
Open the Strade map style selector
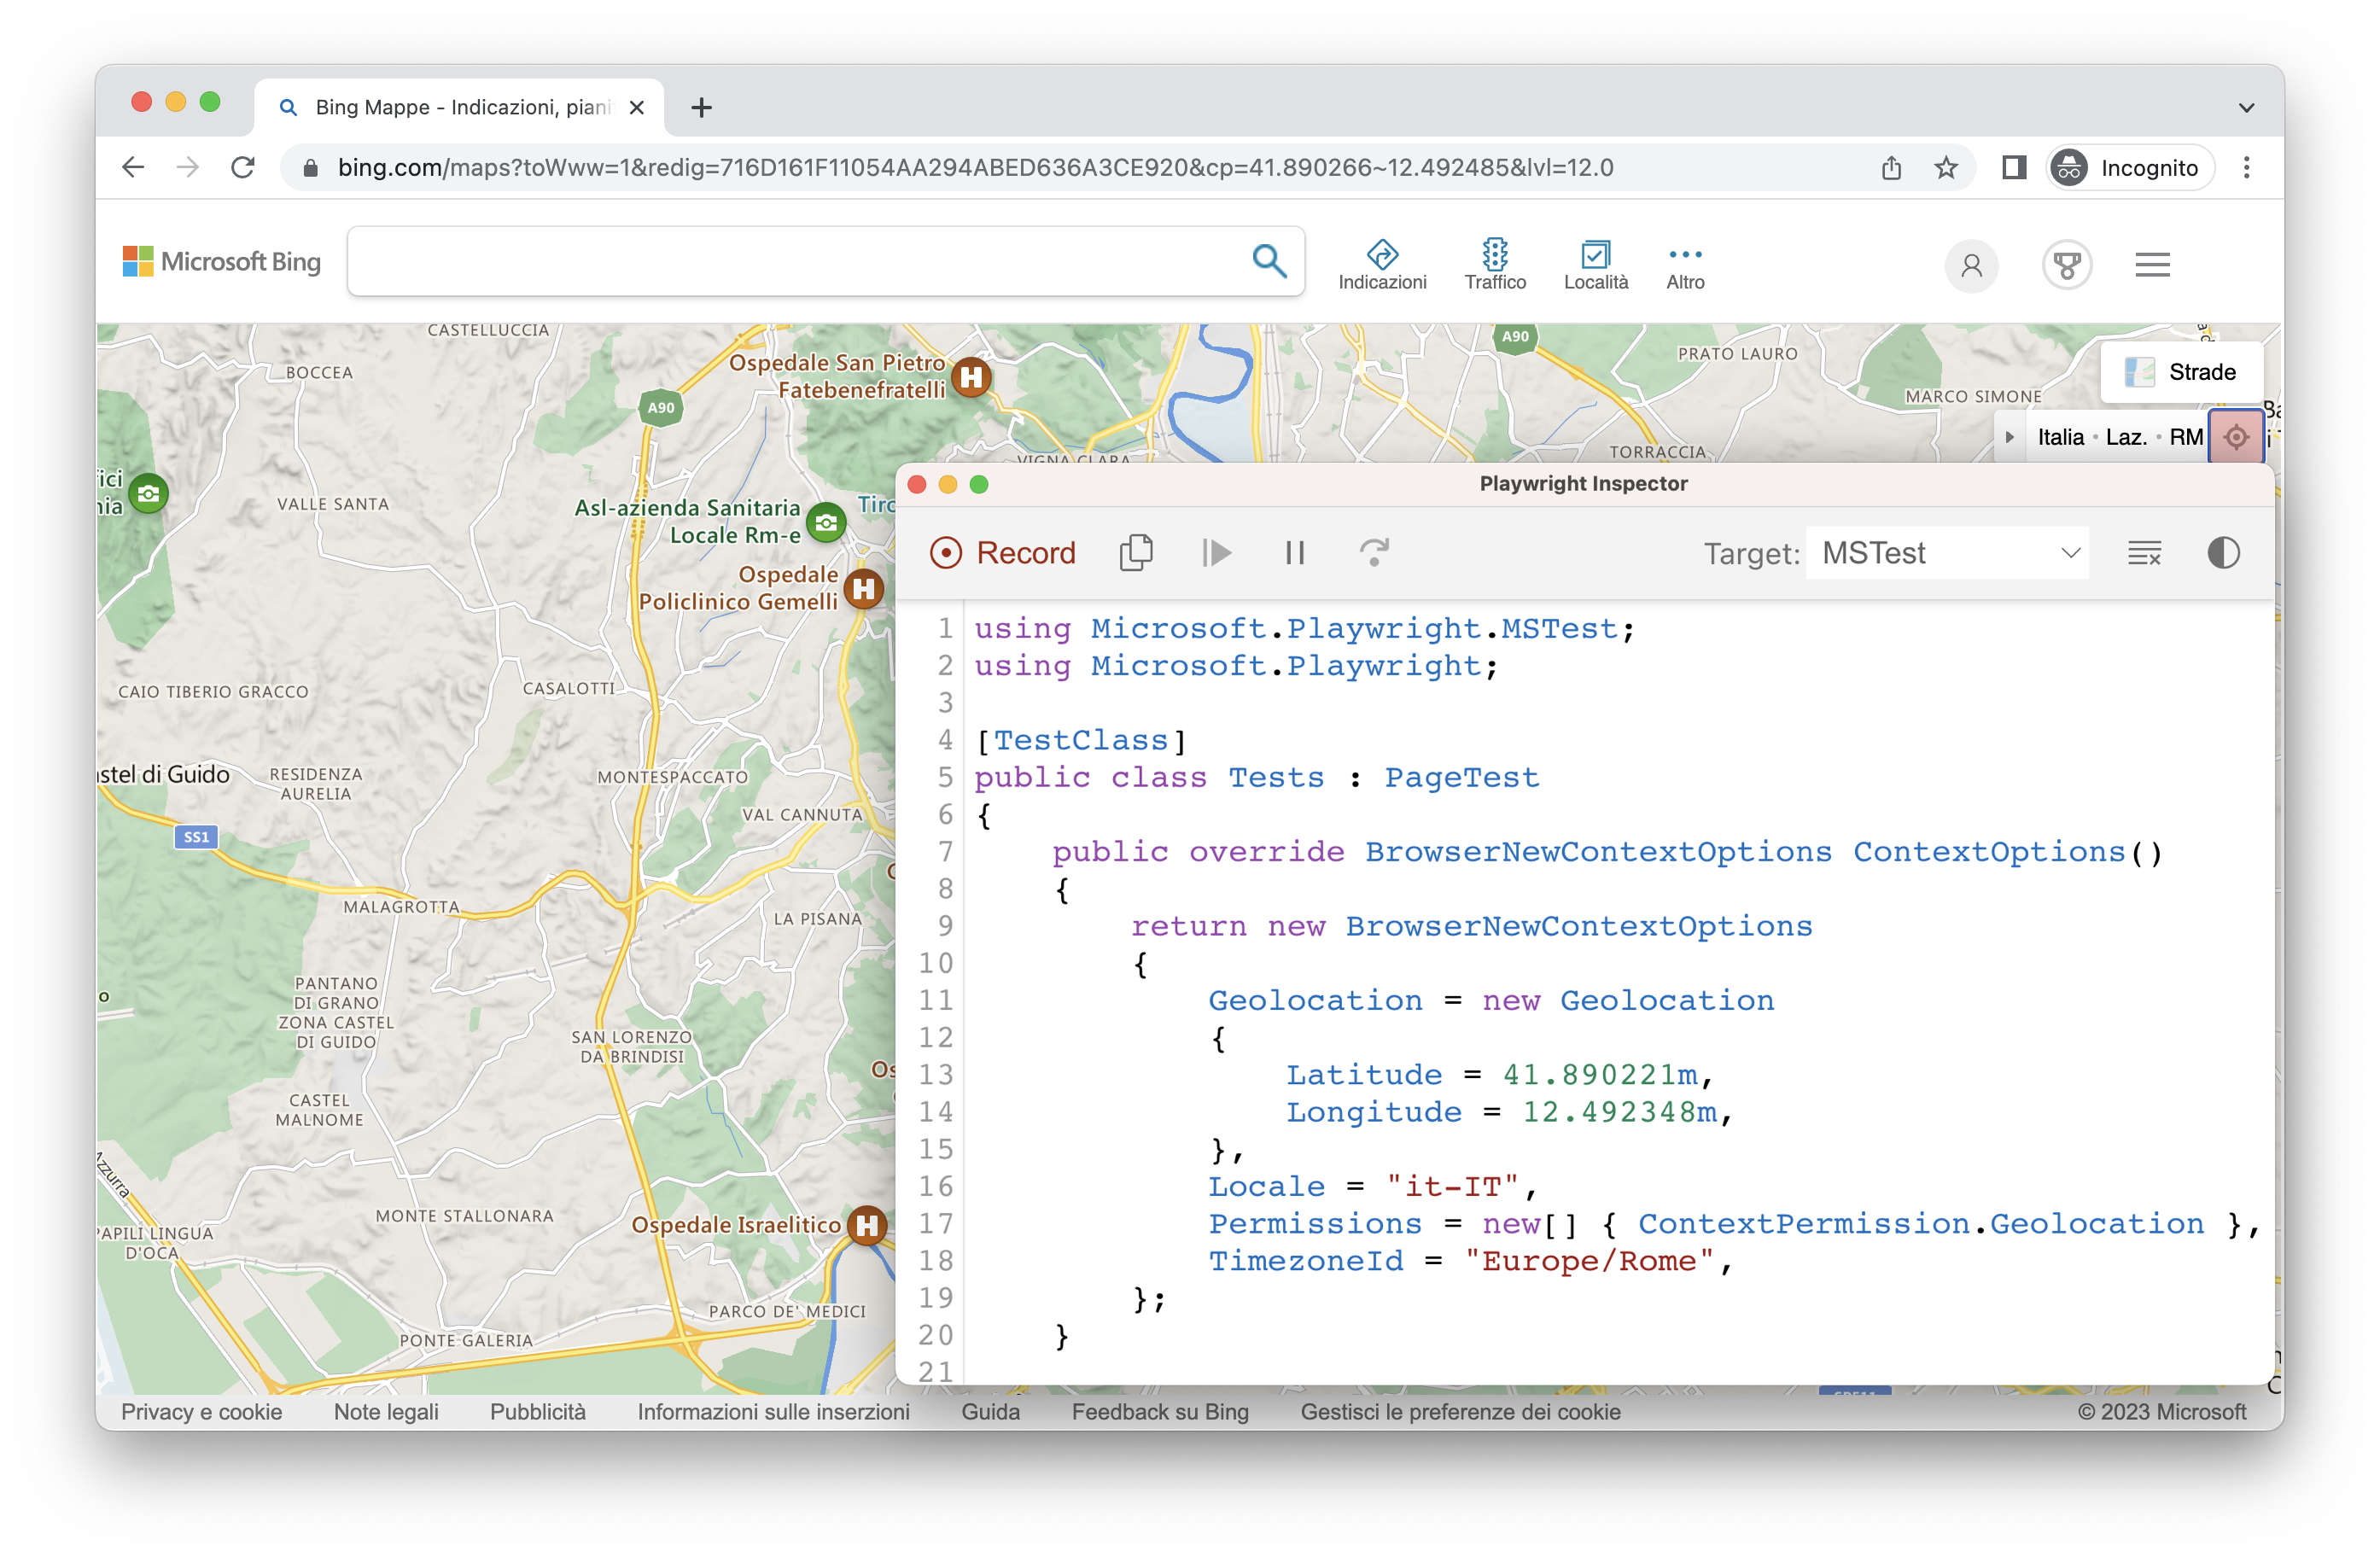2182,372
